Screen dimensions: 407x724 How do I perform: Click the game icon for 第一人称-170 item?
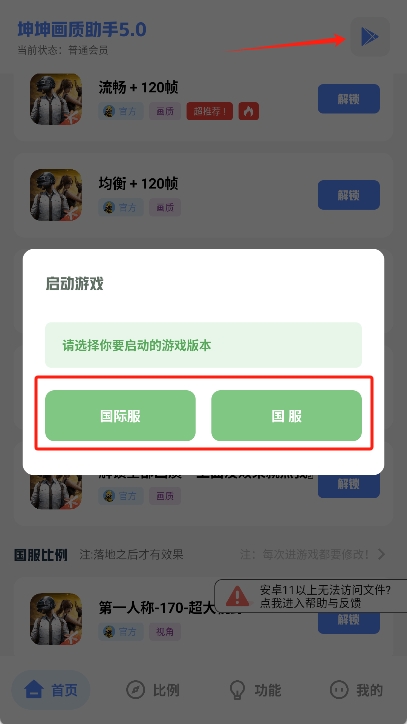pos(56,619)
